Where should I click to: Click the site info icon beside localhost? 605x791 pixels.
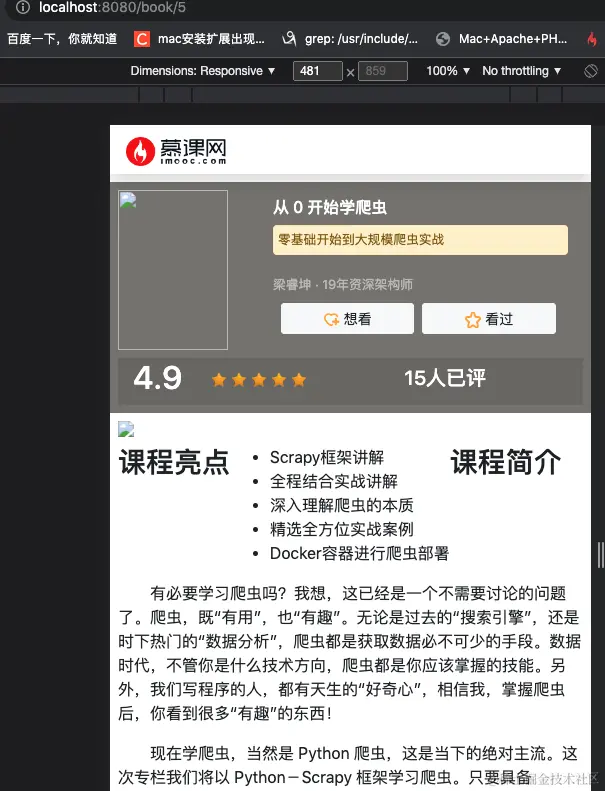(23, 7)
